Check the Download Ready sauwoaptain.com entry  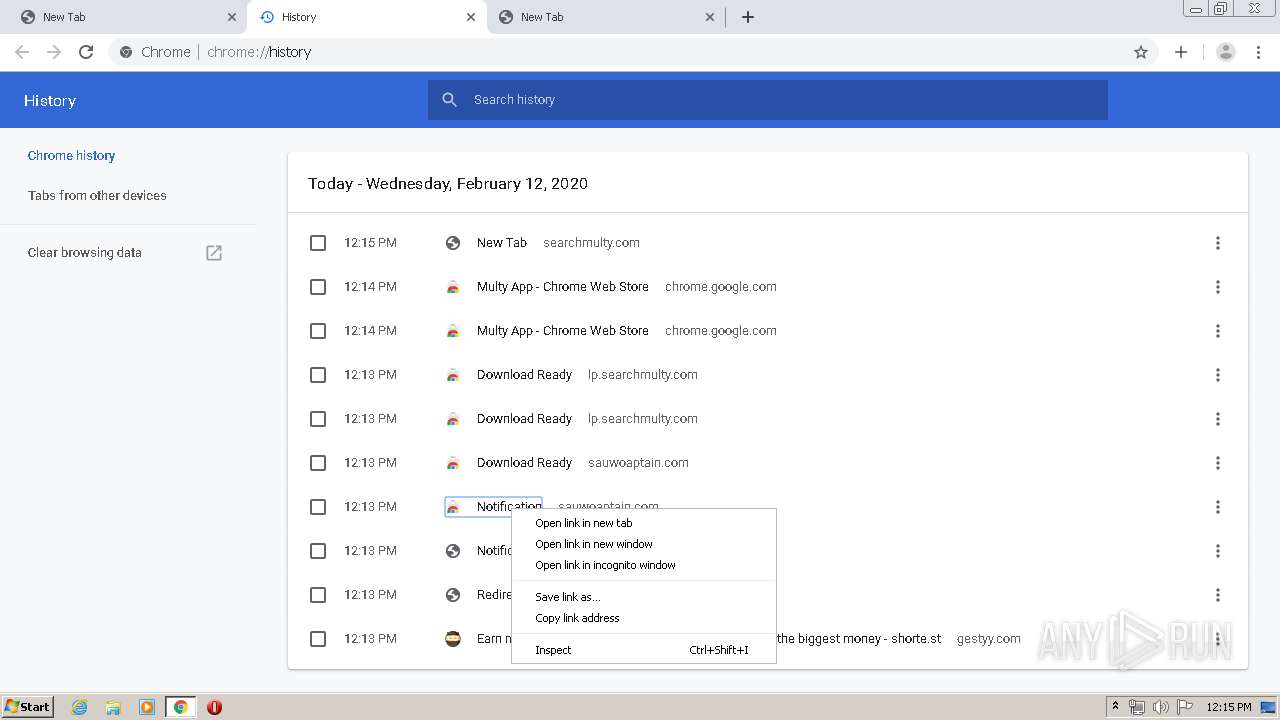click(318, 463)
